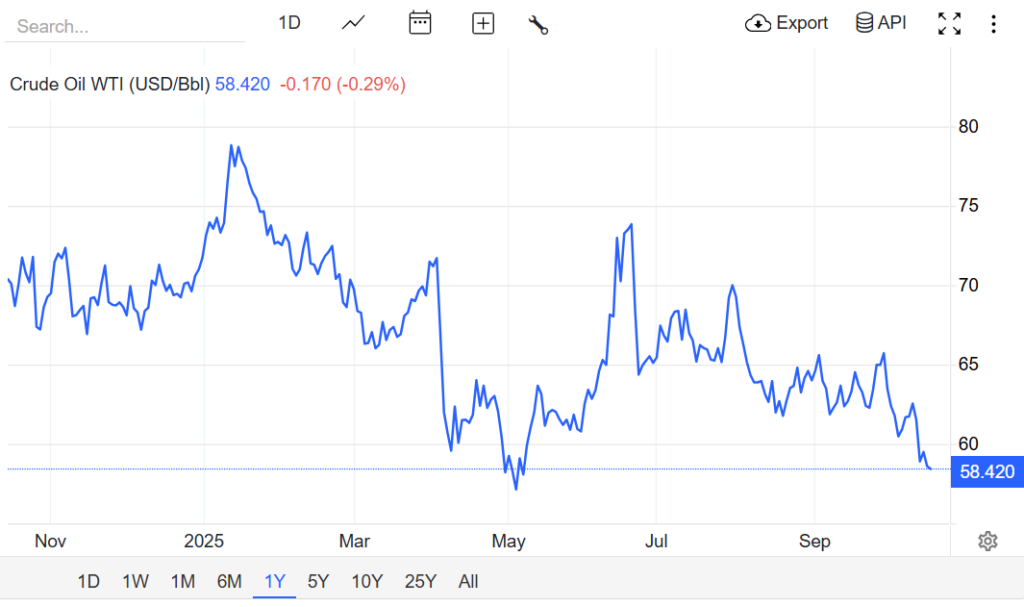Show All available price history

coord(468,581)
